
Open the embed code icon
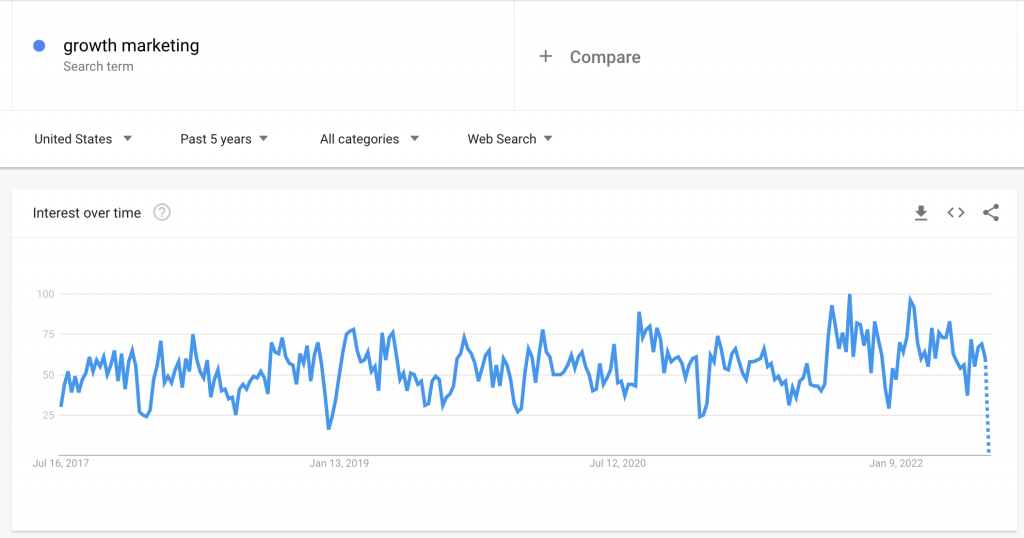[x=956, y=213]
